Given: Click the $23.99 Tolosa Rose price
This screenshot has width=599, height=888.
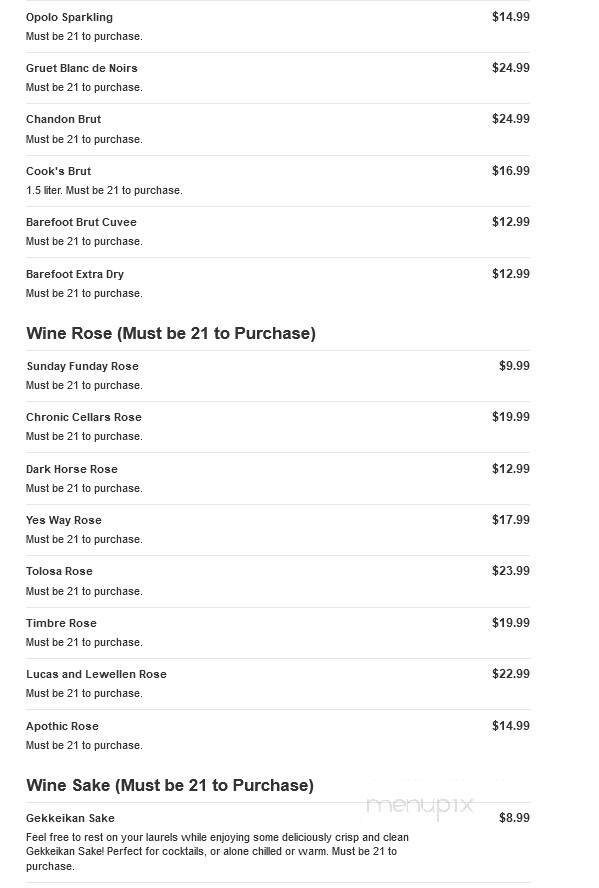Looking at the screenshot, I should coord(511,570).
